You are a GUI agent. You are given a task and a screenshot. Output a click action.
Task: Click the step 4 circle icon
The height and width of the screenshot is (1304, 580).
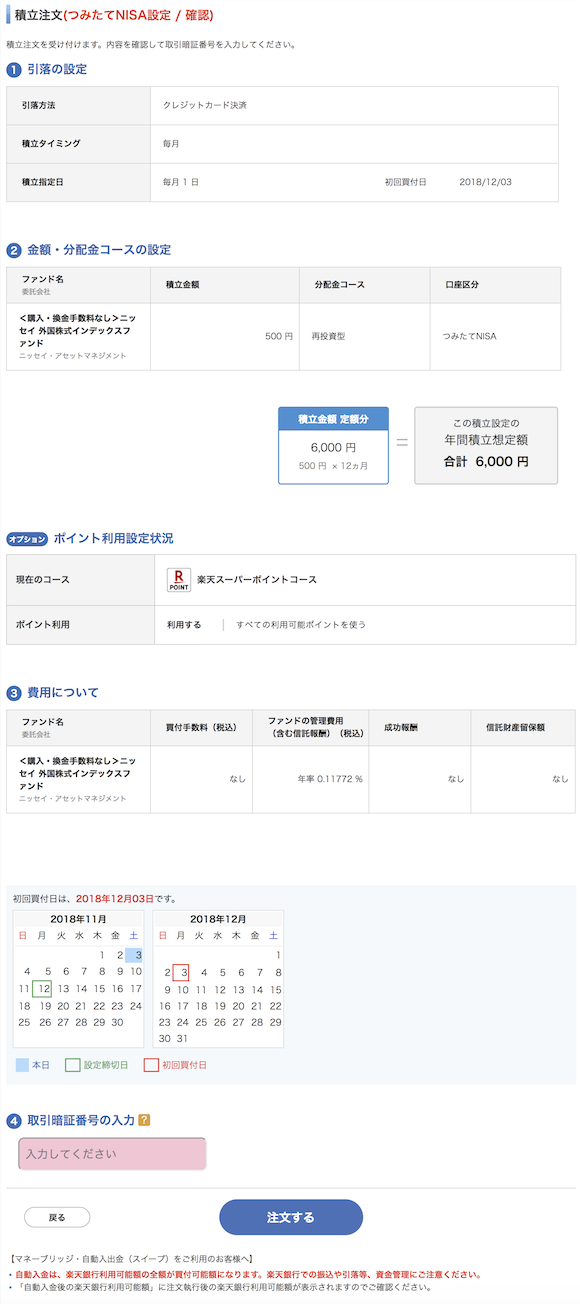[14, 1121]
